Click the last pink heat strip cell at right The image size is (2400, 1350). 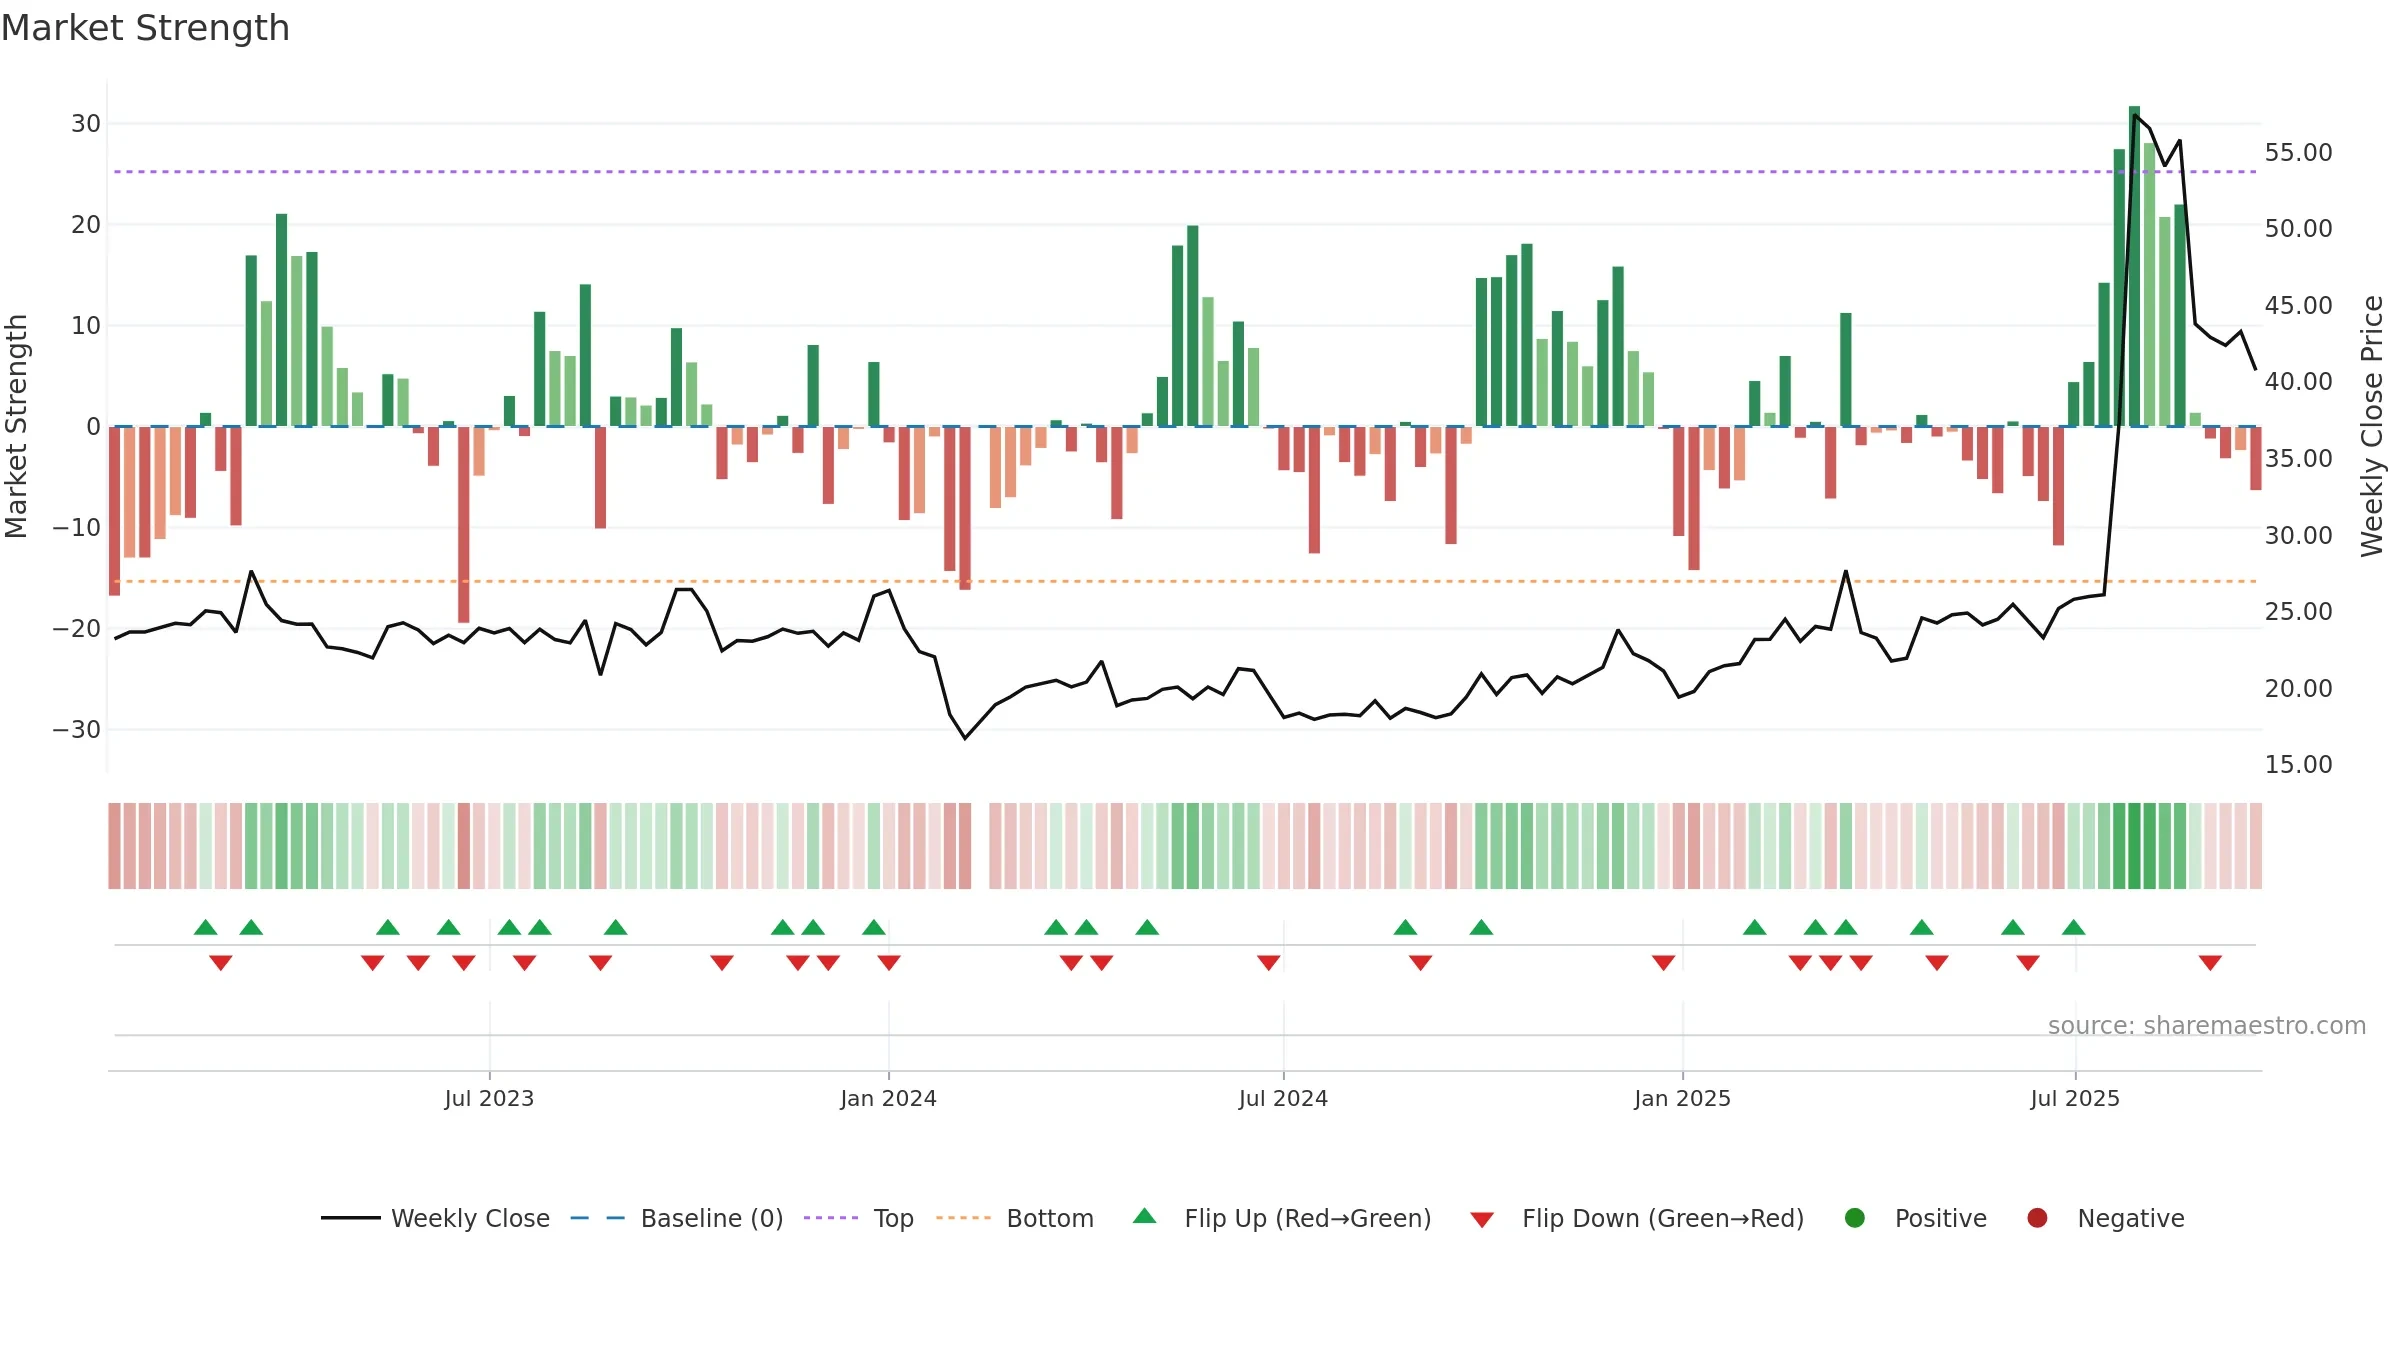tap(2255, 846)
